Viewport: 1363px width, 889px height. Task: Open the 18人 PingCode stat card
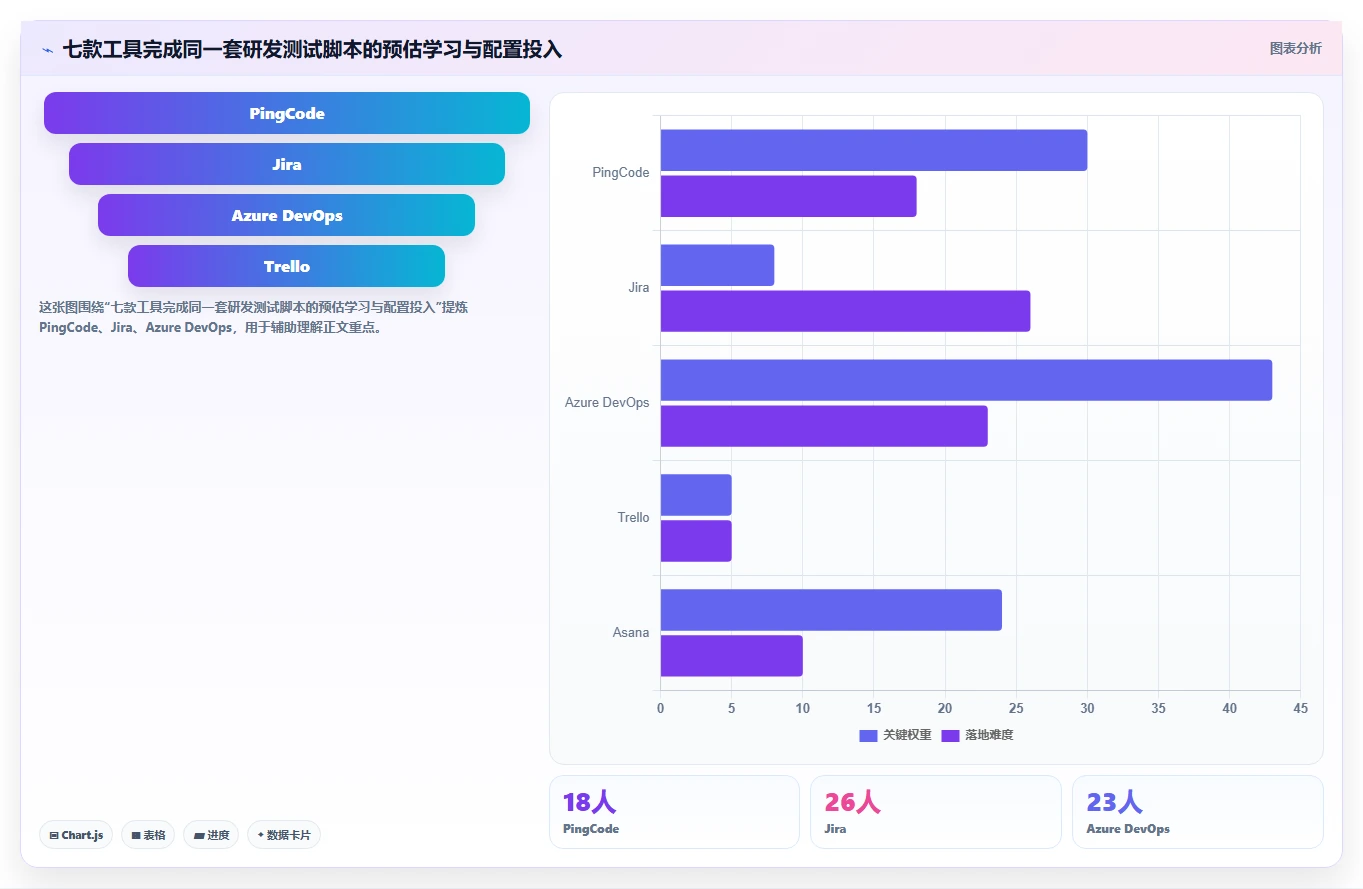click(x=674, y=812)
